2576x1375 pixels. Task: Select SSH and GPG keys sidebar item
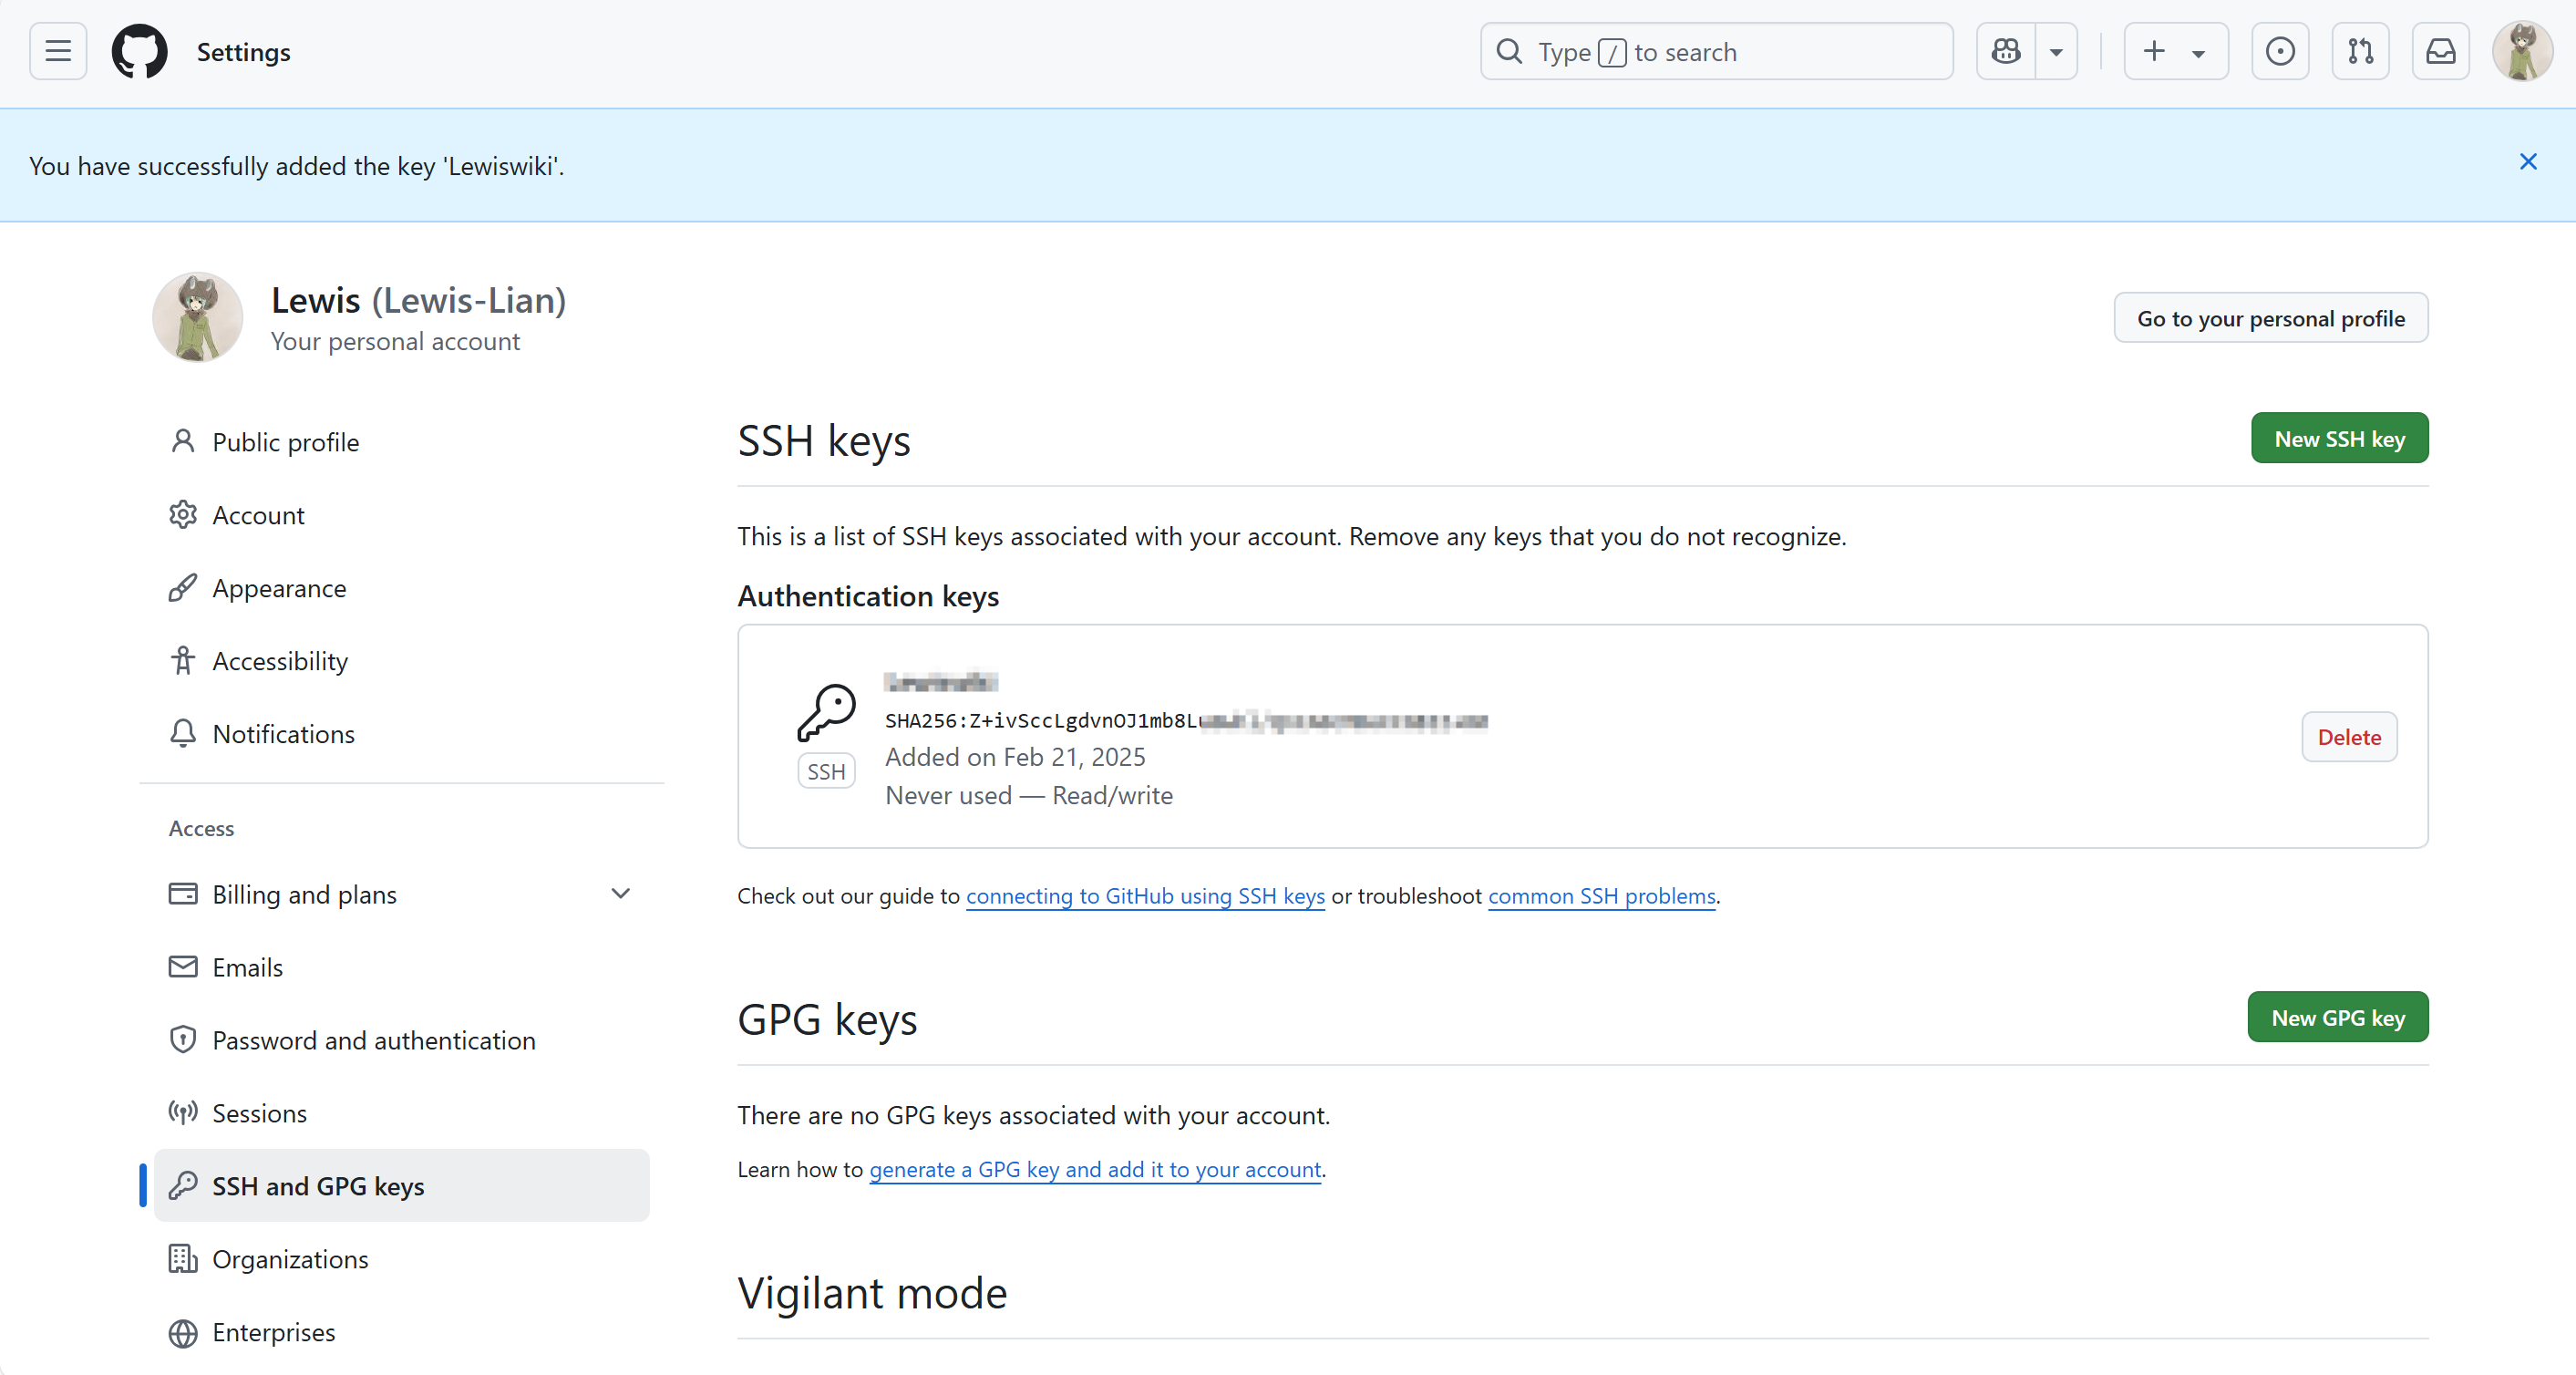pos(401,1186)
